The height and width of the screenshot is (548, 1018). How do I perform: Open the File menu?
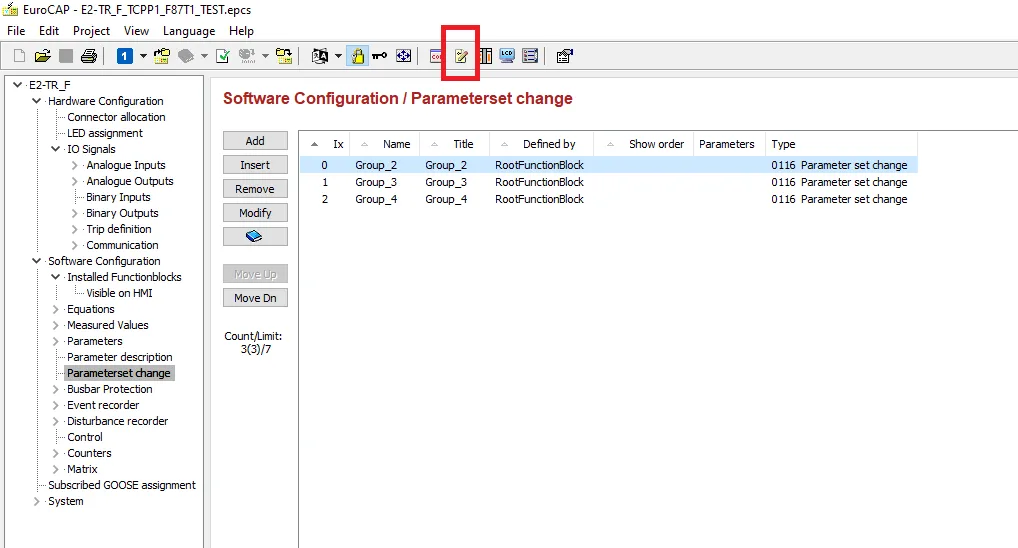(x=16, y=31)
